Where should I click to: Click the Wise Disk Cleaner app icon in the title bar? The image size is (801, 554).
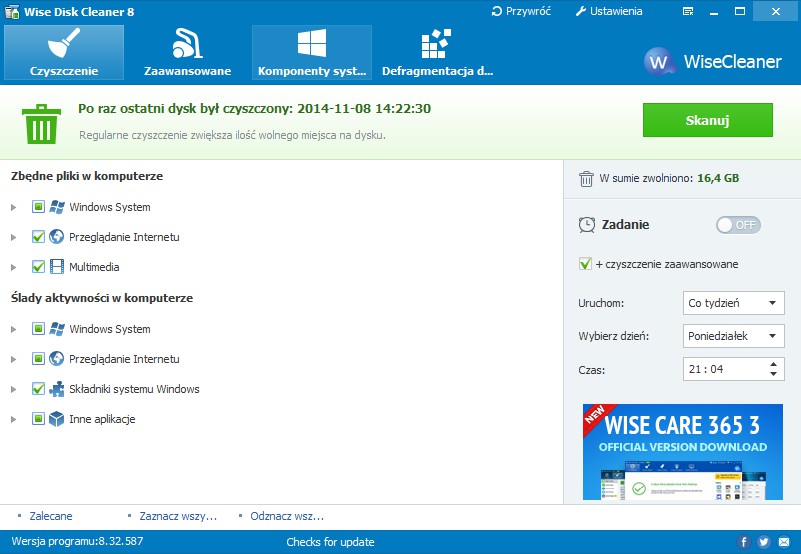(12, 11)
